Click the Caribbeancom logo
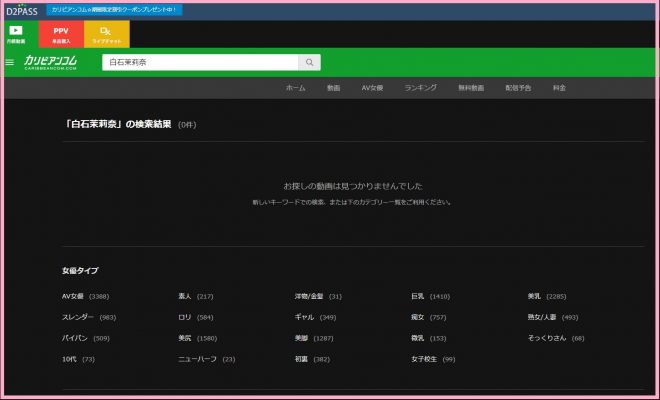This screenshot has height=400, width=660. click(51, 62)
